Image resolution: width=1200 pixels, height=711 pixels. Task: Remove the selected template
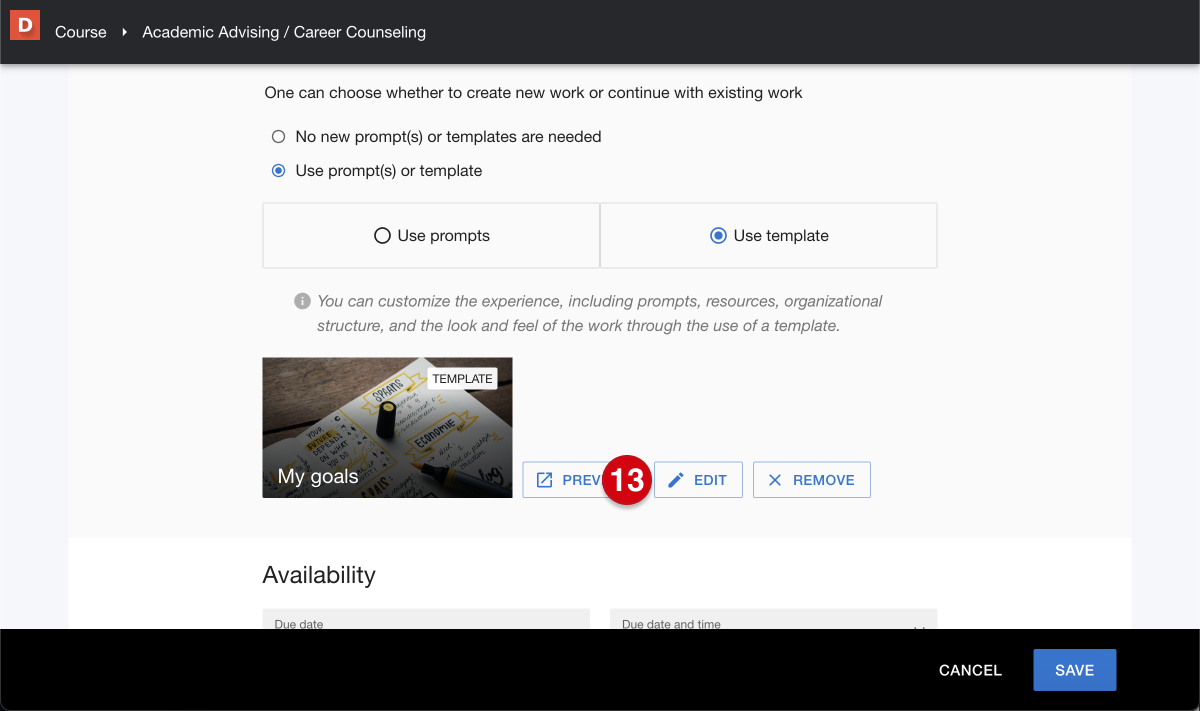coord(812,480)
